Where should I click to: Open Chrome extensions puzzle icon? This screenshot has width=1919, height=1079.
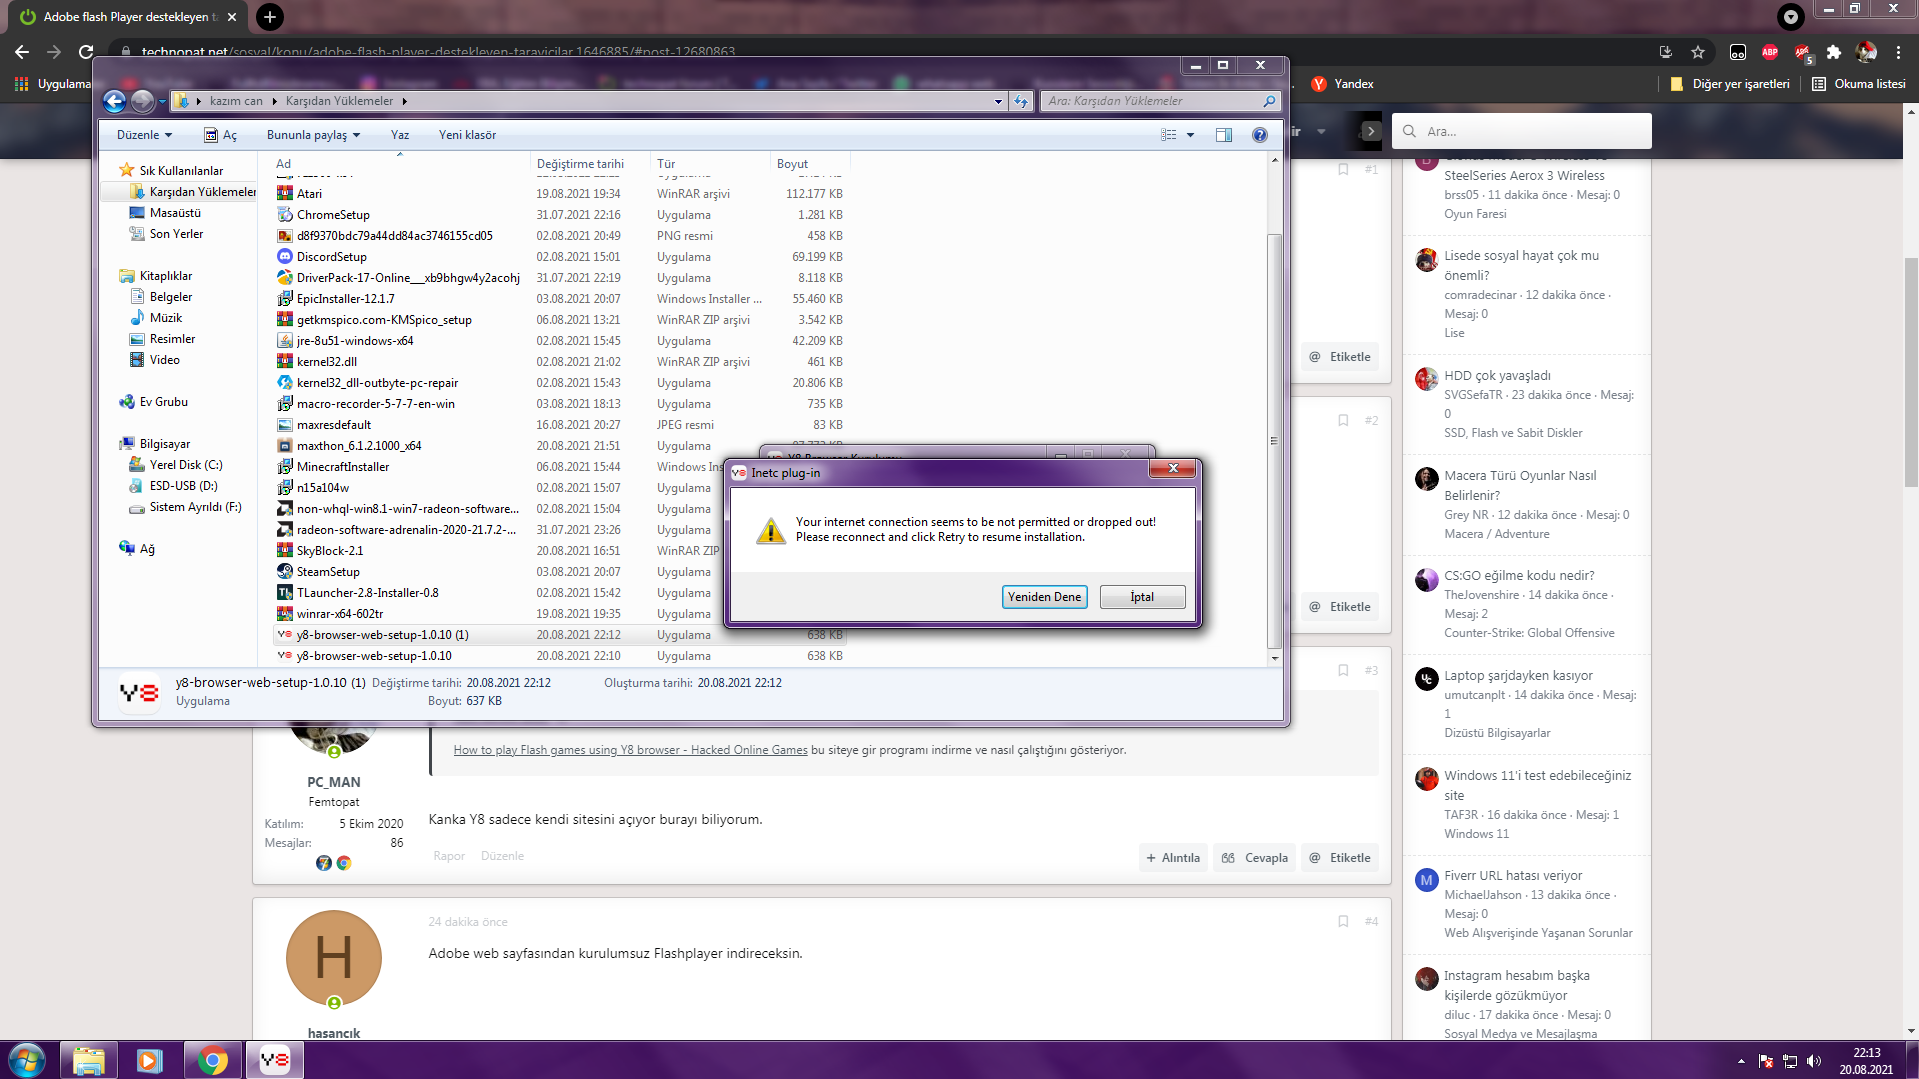click(1834, 52)
